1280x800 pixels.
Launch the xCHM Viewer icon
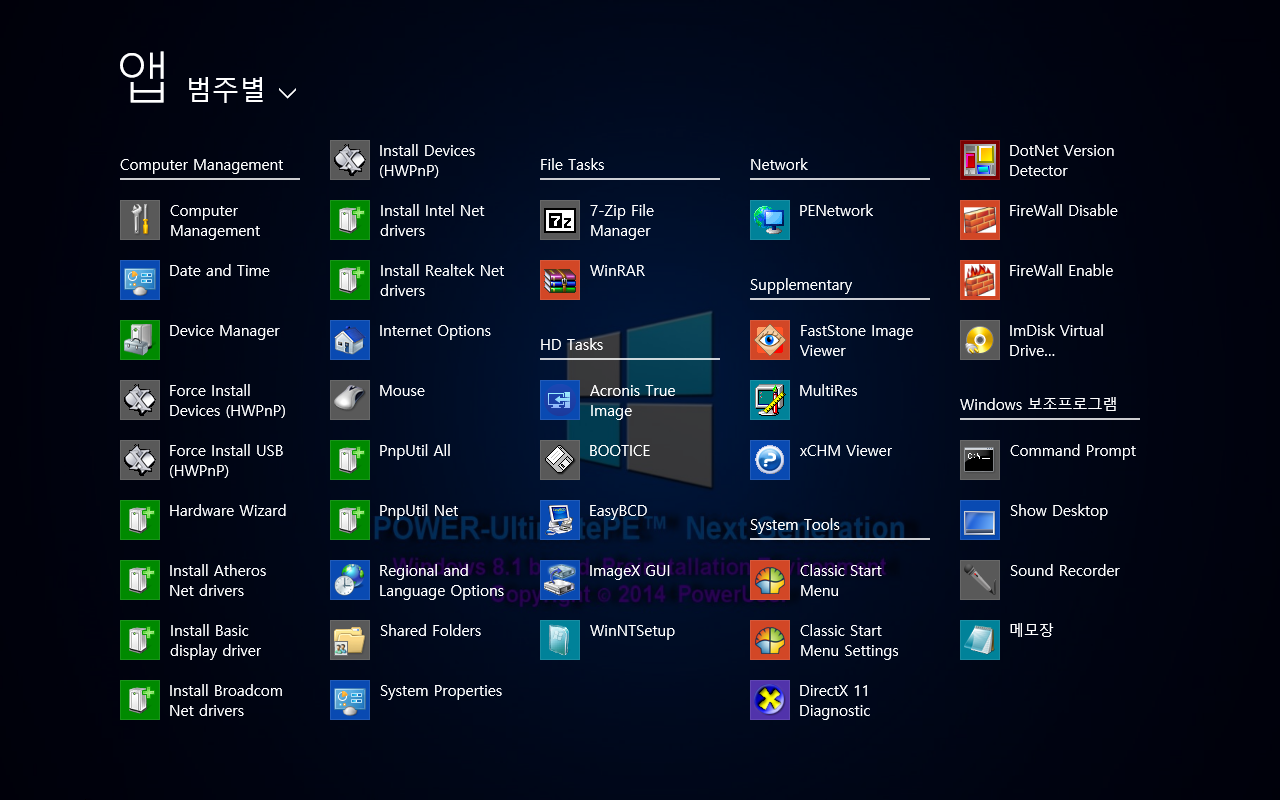[770, 460]
